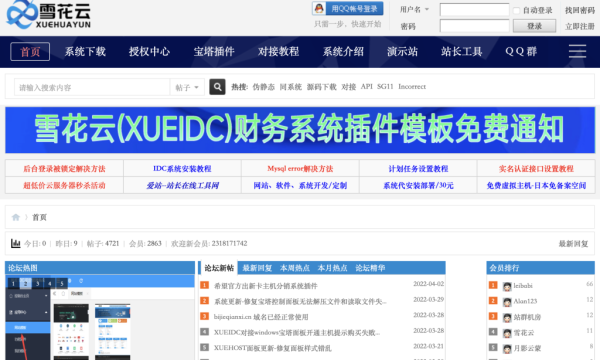Image resolution: width=600 pixels, height=360 pixels.
Task: Switch to the 论坛精华 tab
Action: click(370, 268)
